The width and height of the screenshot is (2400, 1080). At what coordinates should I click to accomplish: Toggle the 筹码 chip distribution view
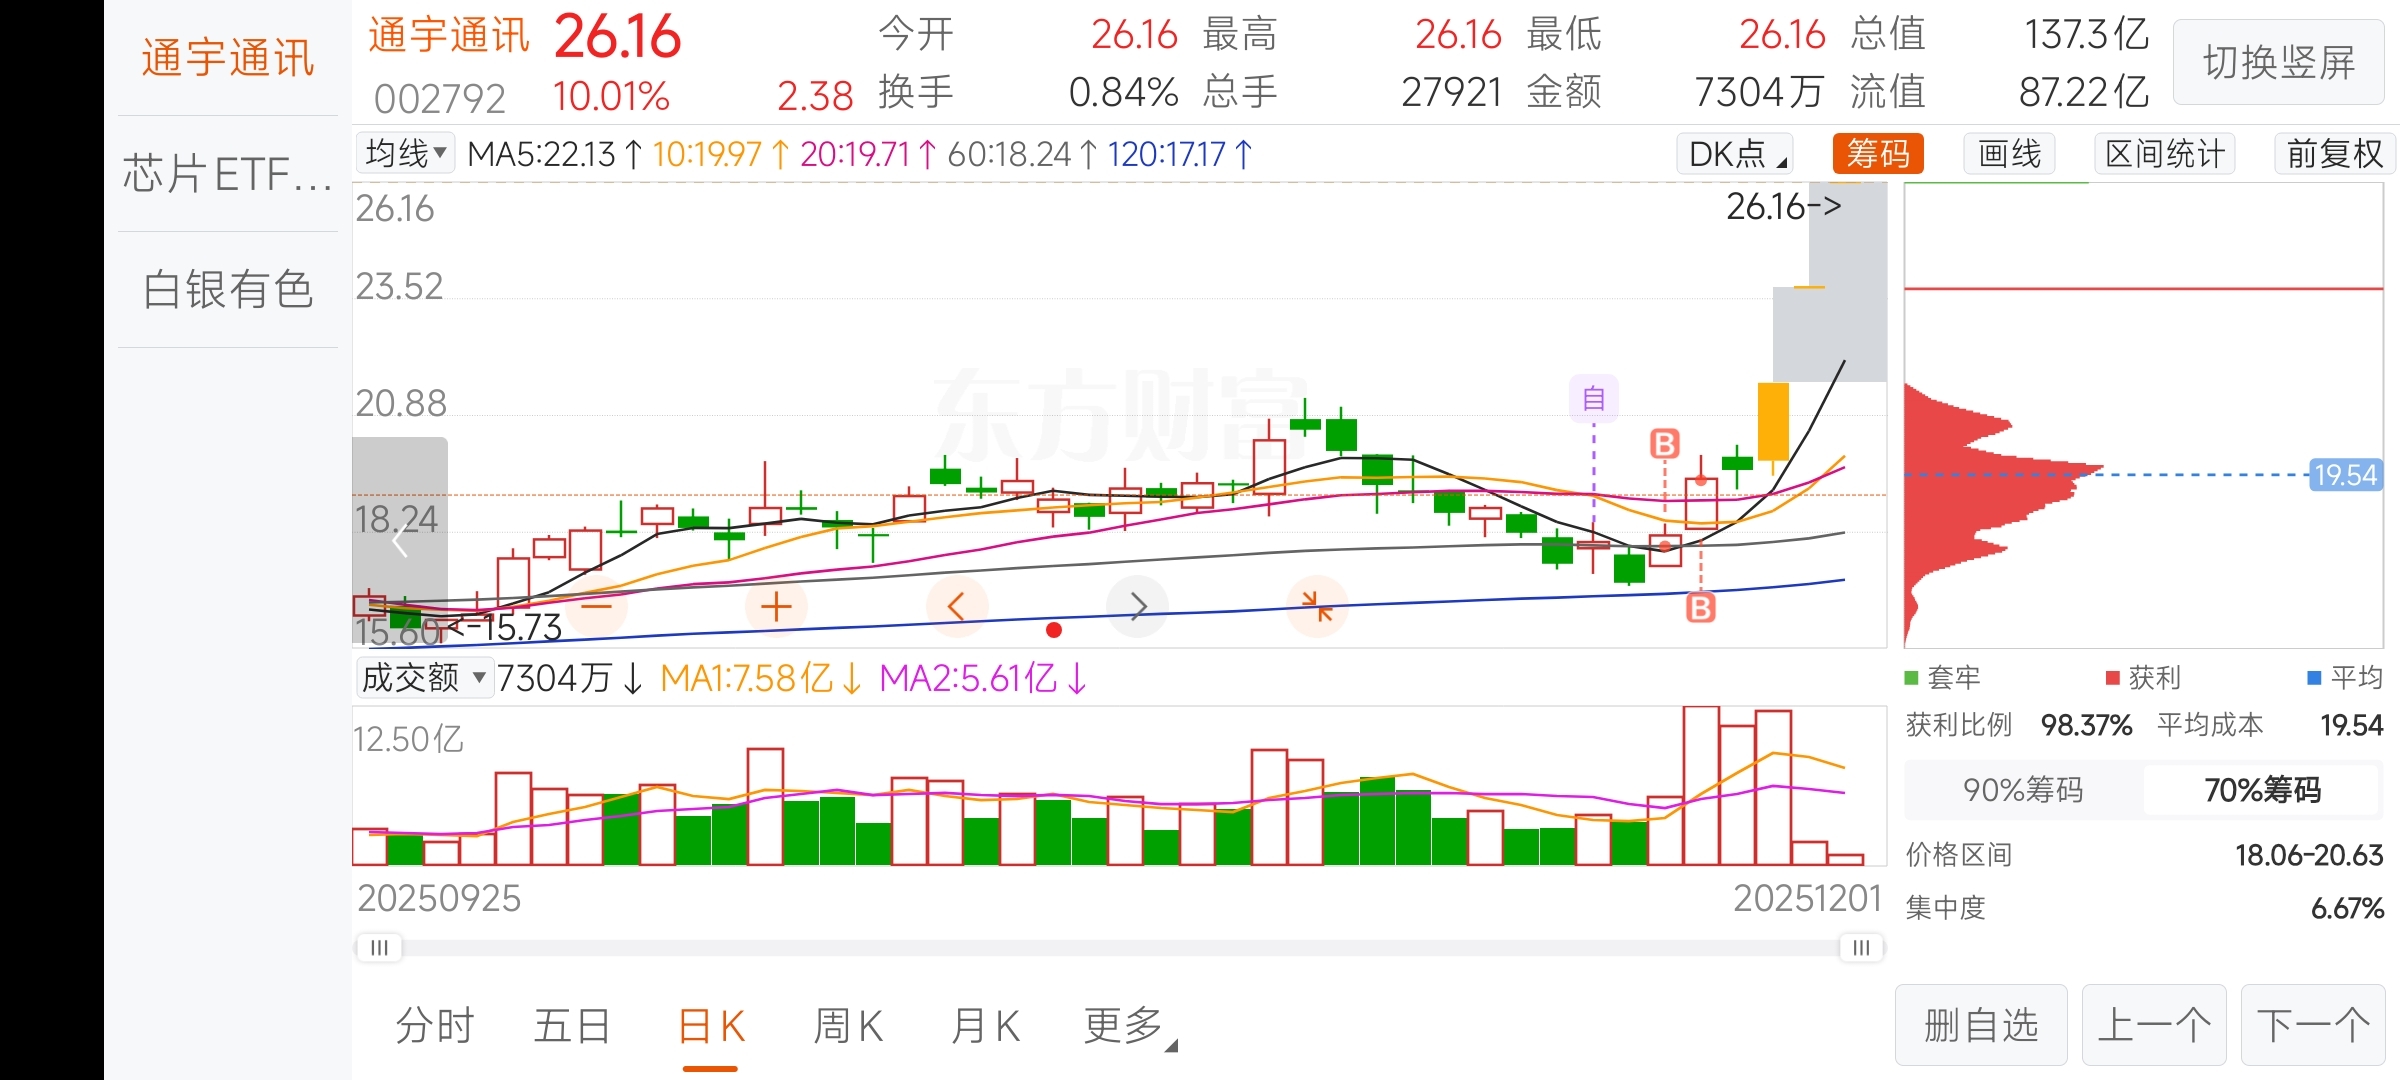[x=1877, y=154]
